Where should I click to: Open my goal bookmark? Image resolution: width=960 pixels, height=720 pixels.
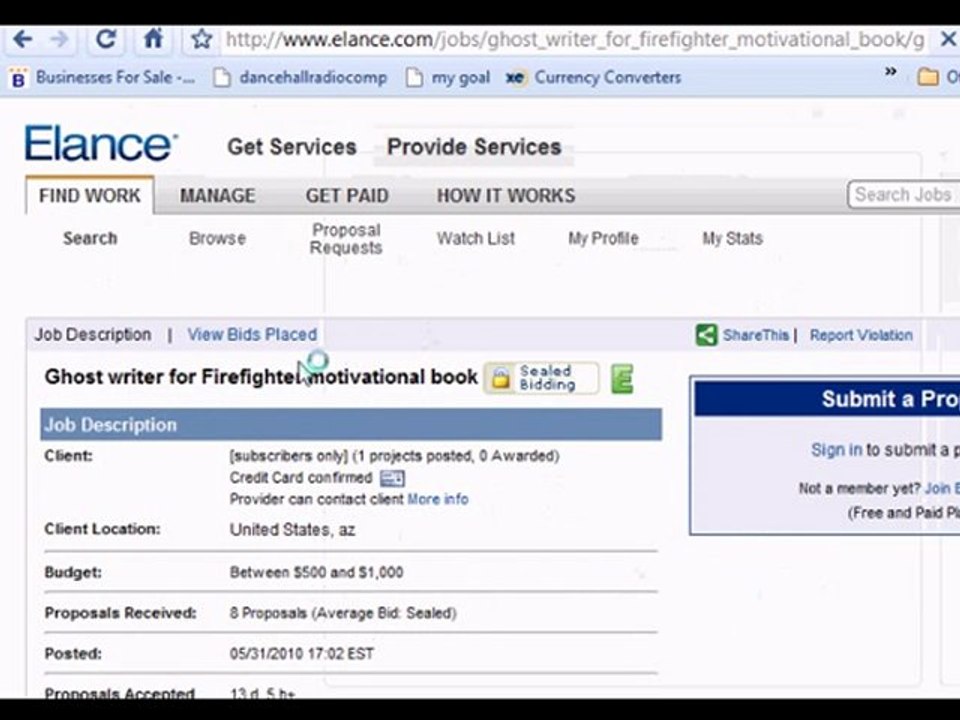click(448, 78)
